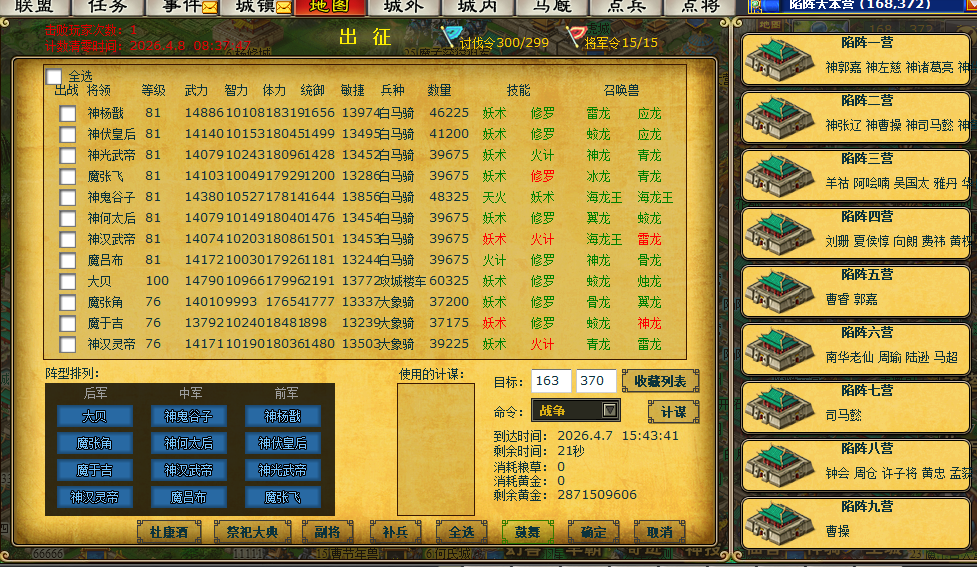This screenshot has width=977, height=567.
Task: Select 神鬼谷子 slot in the 中军 formation
Action: pyautogui.click(x=189, y=416)
